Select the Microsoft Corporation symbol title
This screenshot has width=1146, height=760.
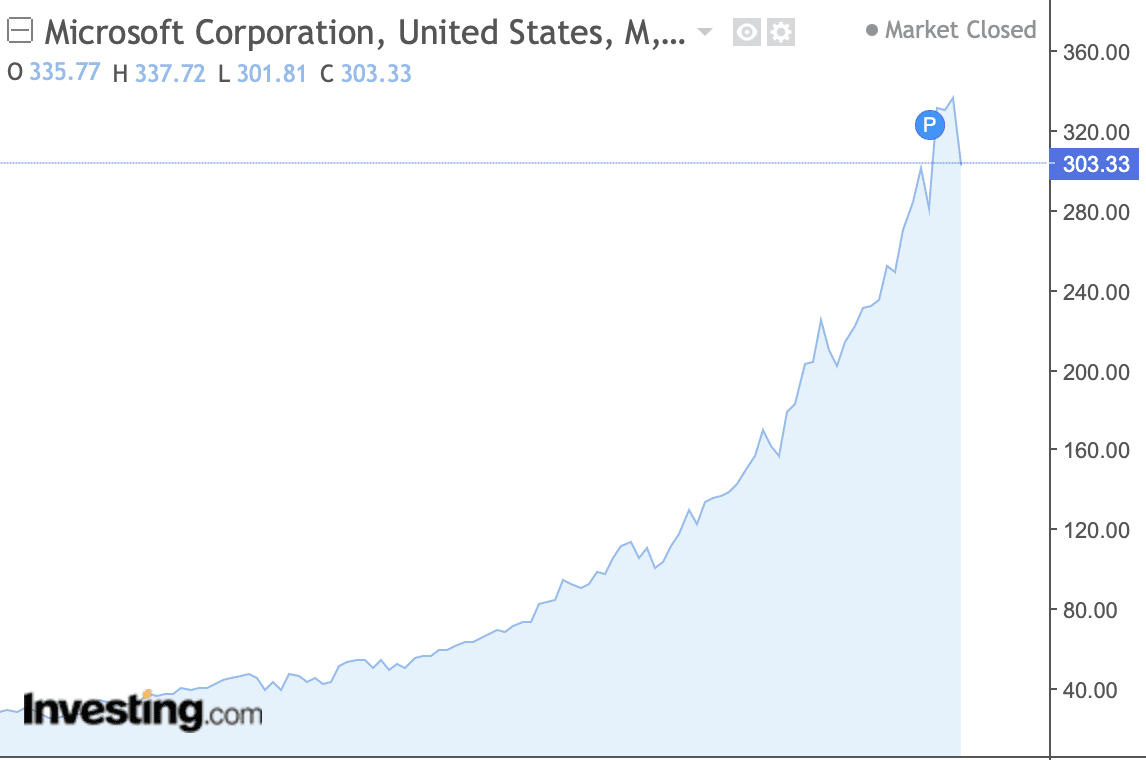pos(365,32)
